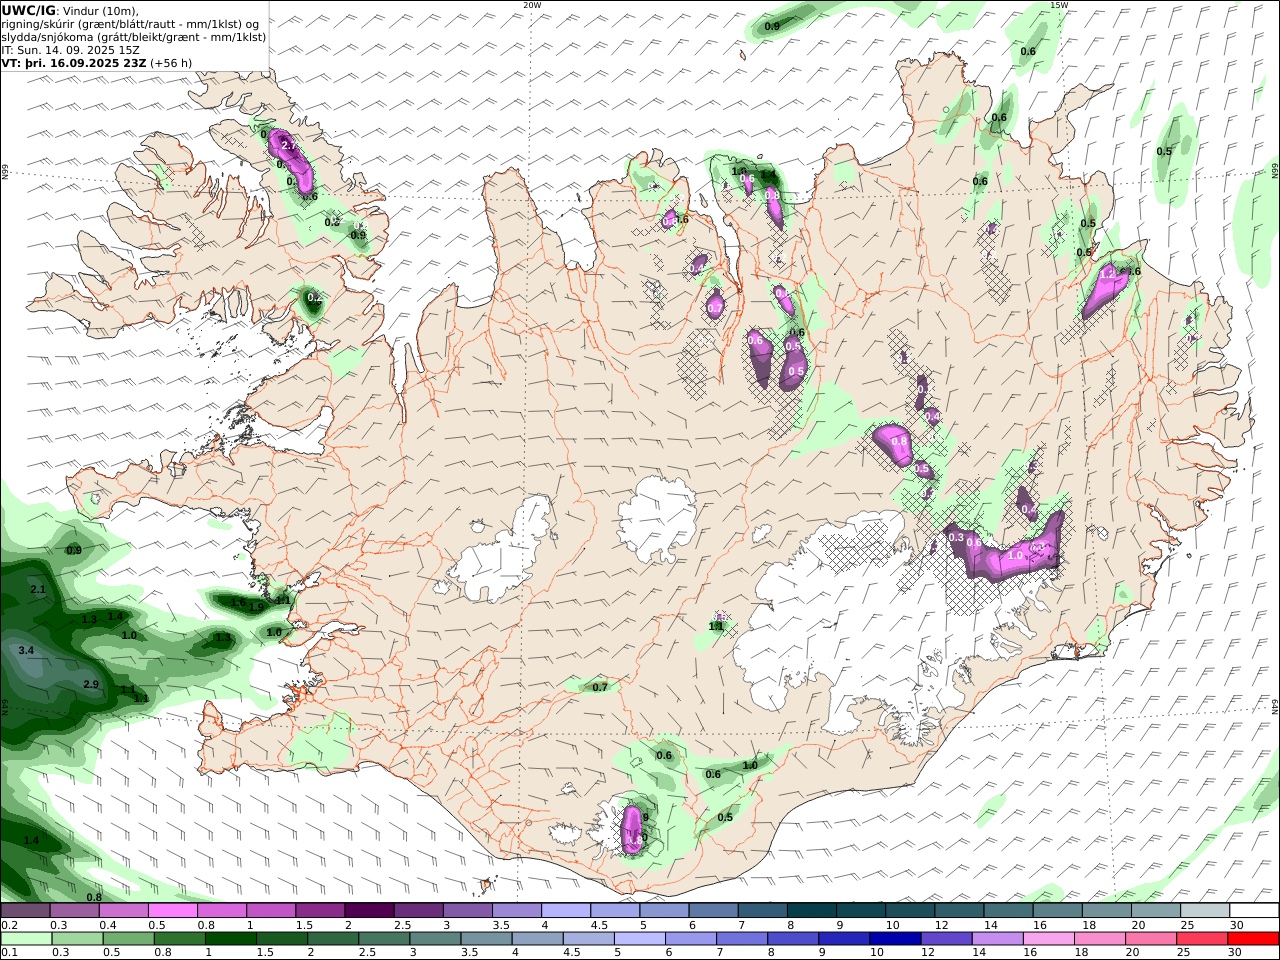Click the 3.4 precipitation value offshore west
Image resolution: width=1280 pixels, height=960 pixels.
[27, 650]
